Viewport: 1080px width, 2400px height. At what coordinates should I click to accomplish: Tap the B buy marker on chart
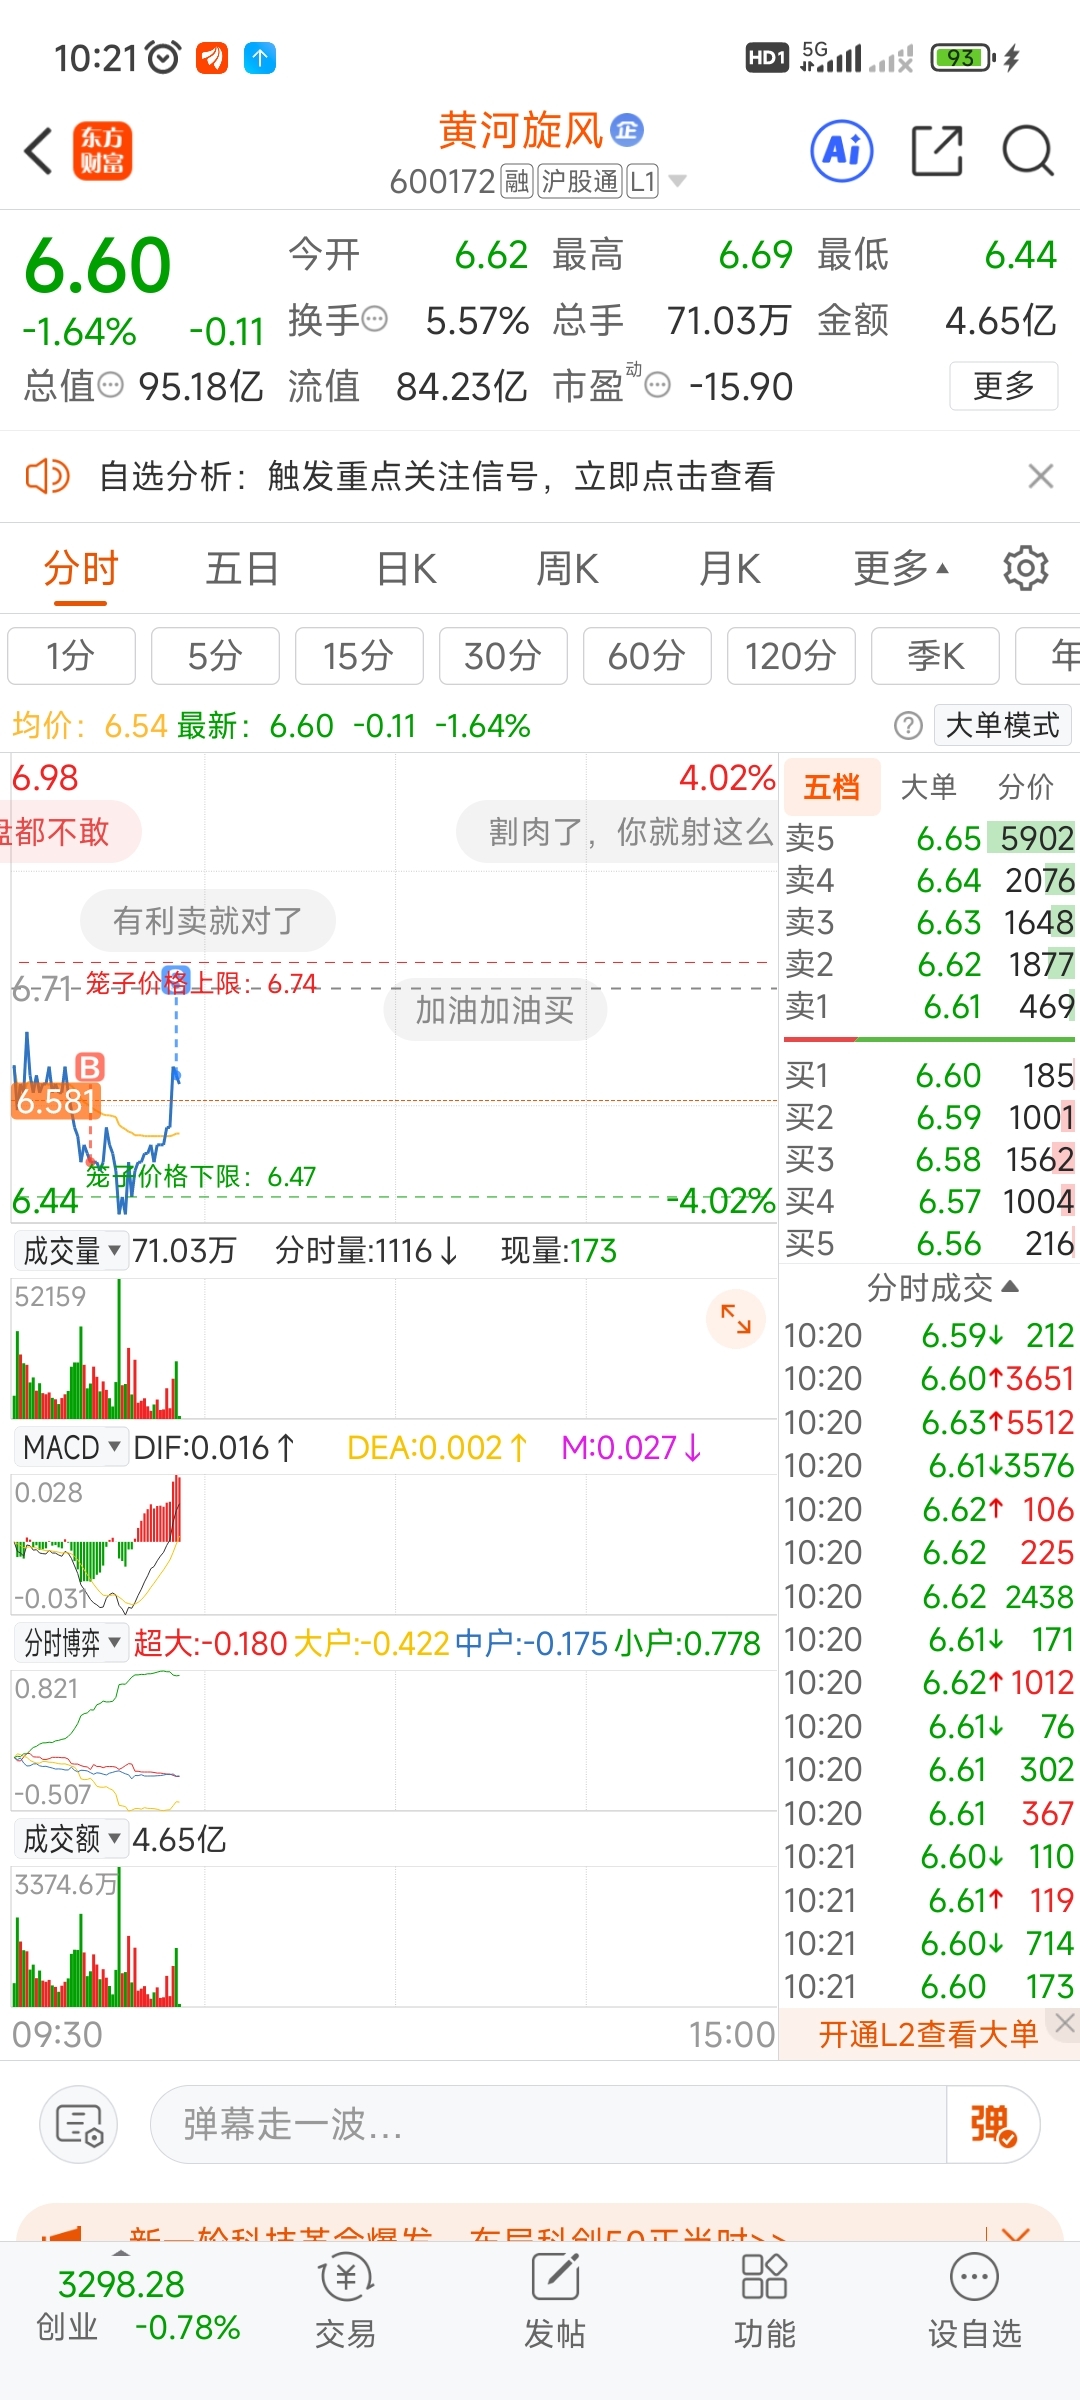click(x=90, y=1067)
